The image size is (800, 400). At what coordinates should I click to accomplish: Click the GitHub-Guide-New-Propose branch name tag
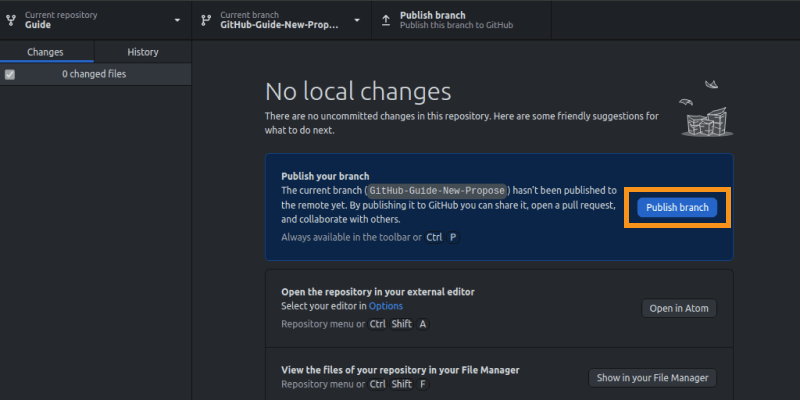pyautogui.click(x=438, y=189)
